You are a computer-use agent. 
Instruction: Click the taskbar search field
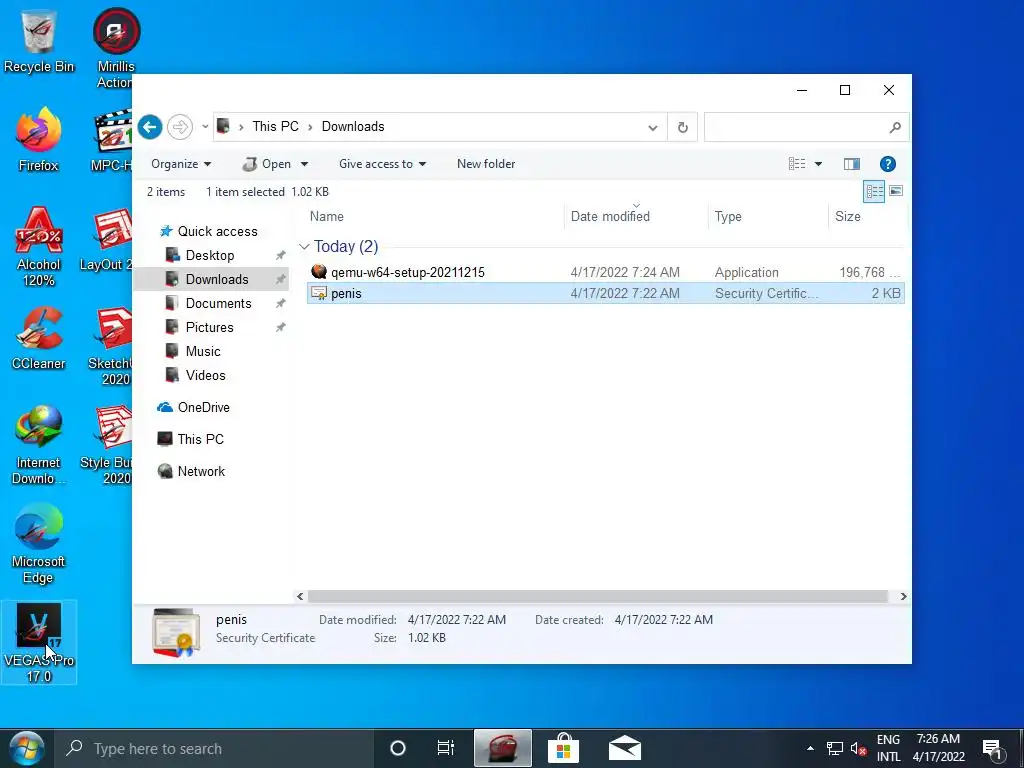(x=214, y=748)
